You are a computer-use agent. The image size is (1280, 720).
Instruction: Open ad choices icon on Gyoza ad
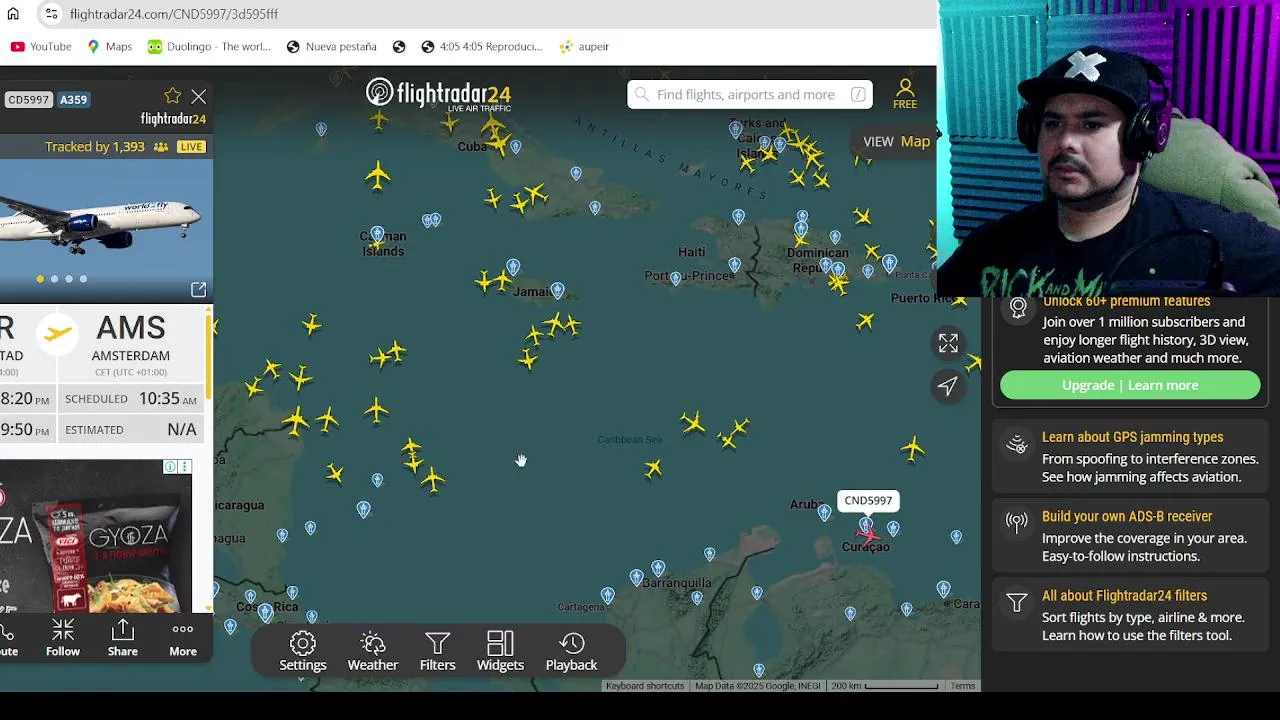point(171,467)
